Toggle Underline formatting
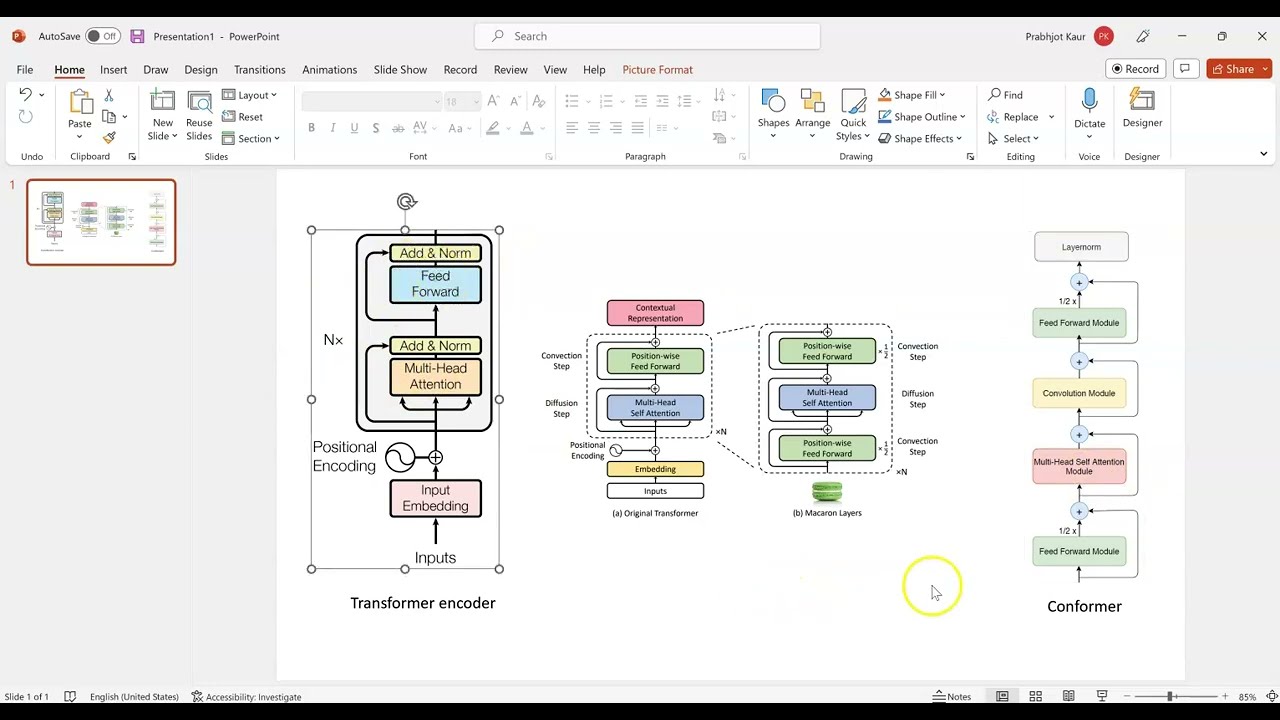This screenshot has height=720, width=1280. (x=354, y=128)
